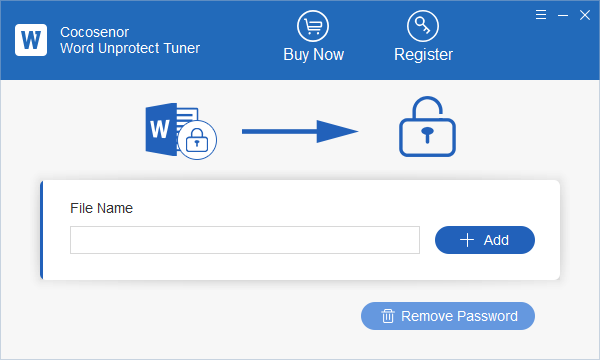Open the hamburger menu icon
This screenshot has width=600, height=360.
541,15
